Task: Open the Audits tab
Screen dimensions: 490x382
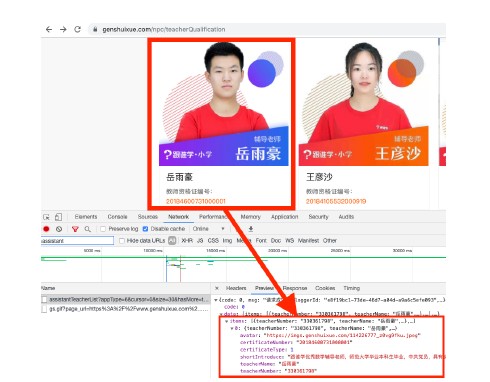Action: (346, 217)
